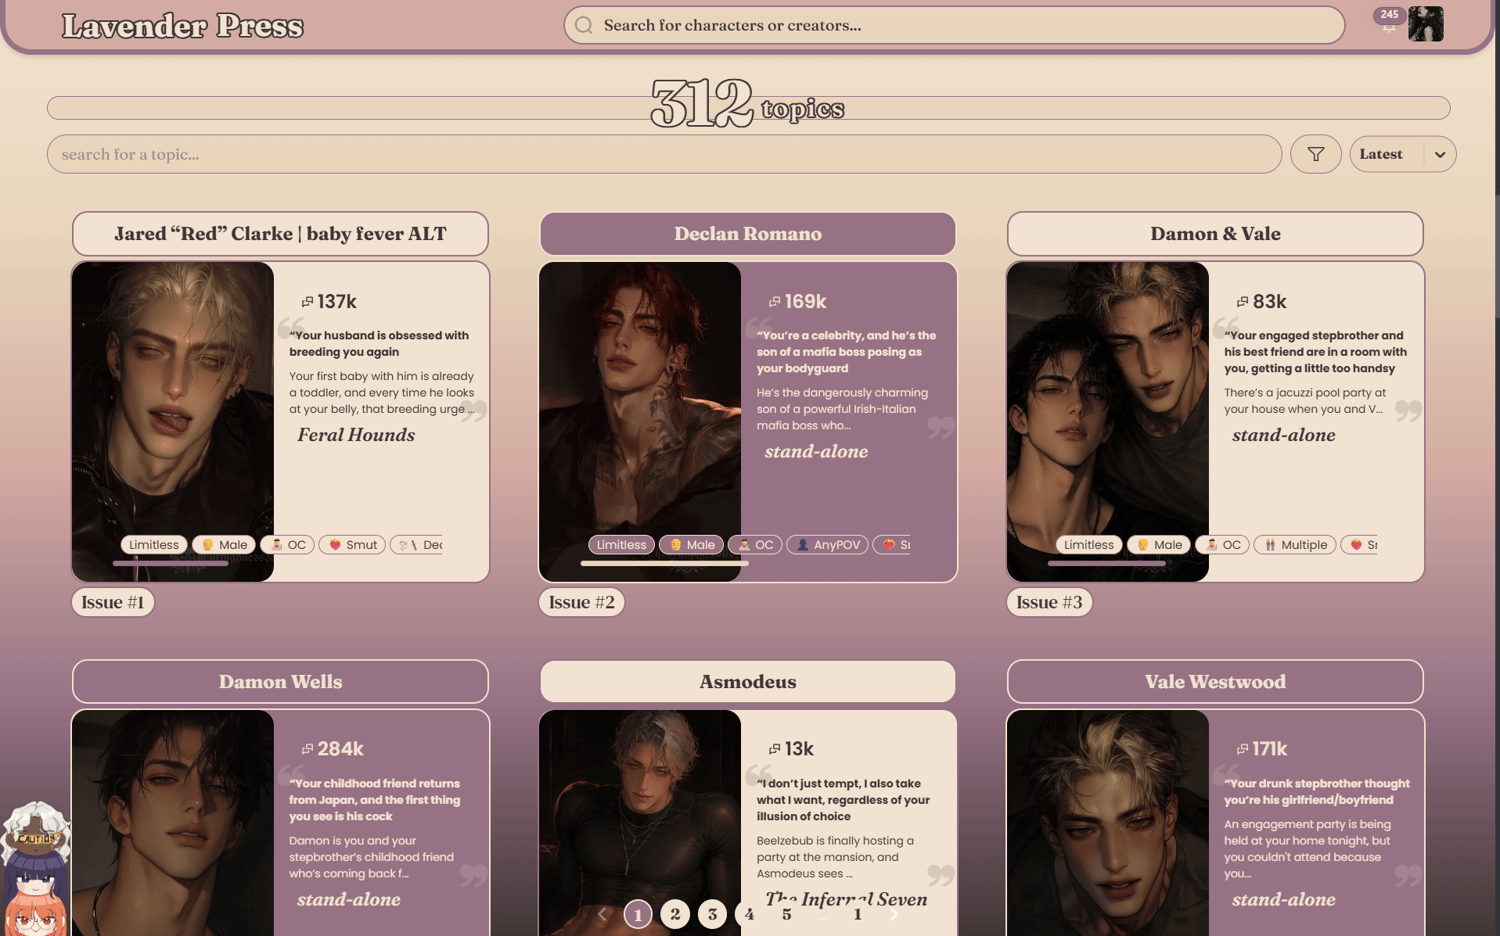
Task: Click the '284k' count on Damon Wells' card
Action: [340, 749]
